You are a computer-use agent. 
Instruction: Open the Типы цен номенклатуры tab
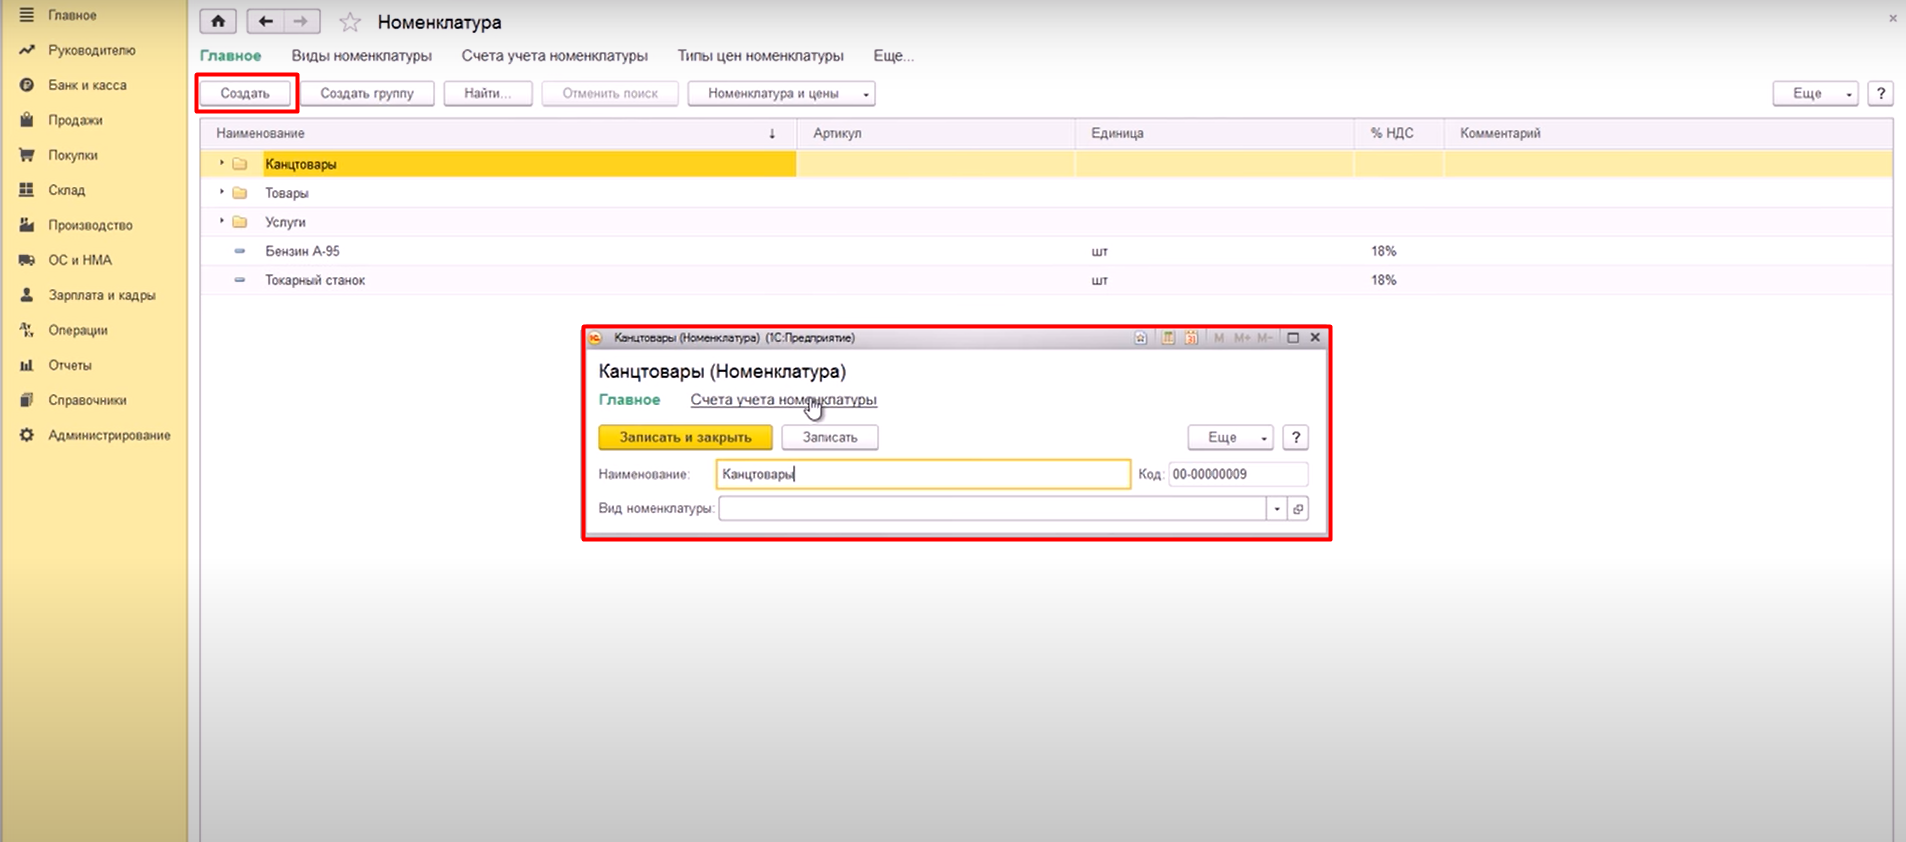[x=760, y=56]
